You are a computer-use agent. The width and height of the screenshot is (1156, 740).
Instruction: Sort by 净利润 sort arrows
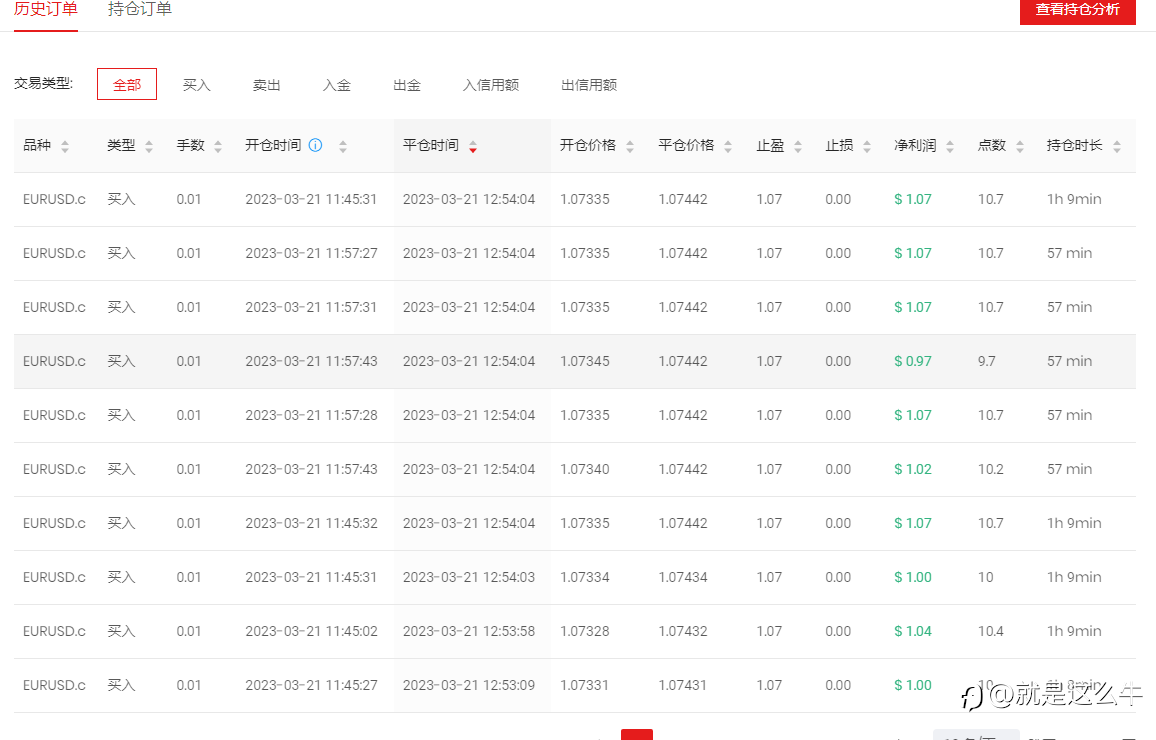point(950,146)
